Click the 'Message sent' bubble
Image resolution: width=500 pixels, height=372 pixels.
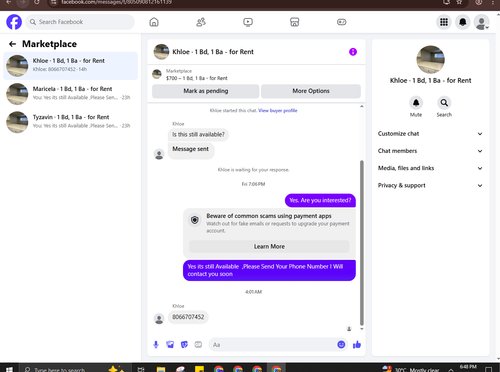click(x=191, y=150)
